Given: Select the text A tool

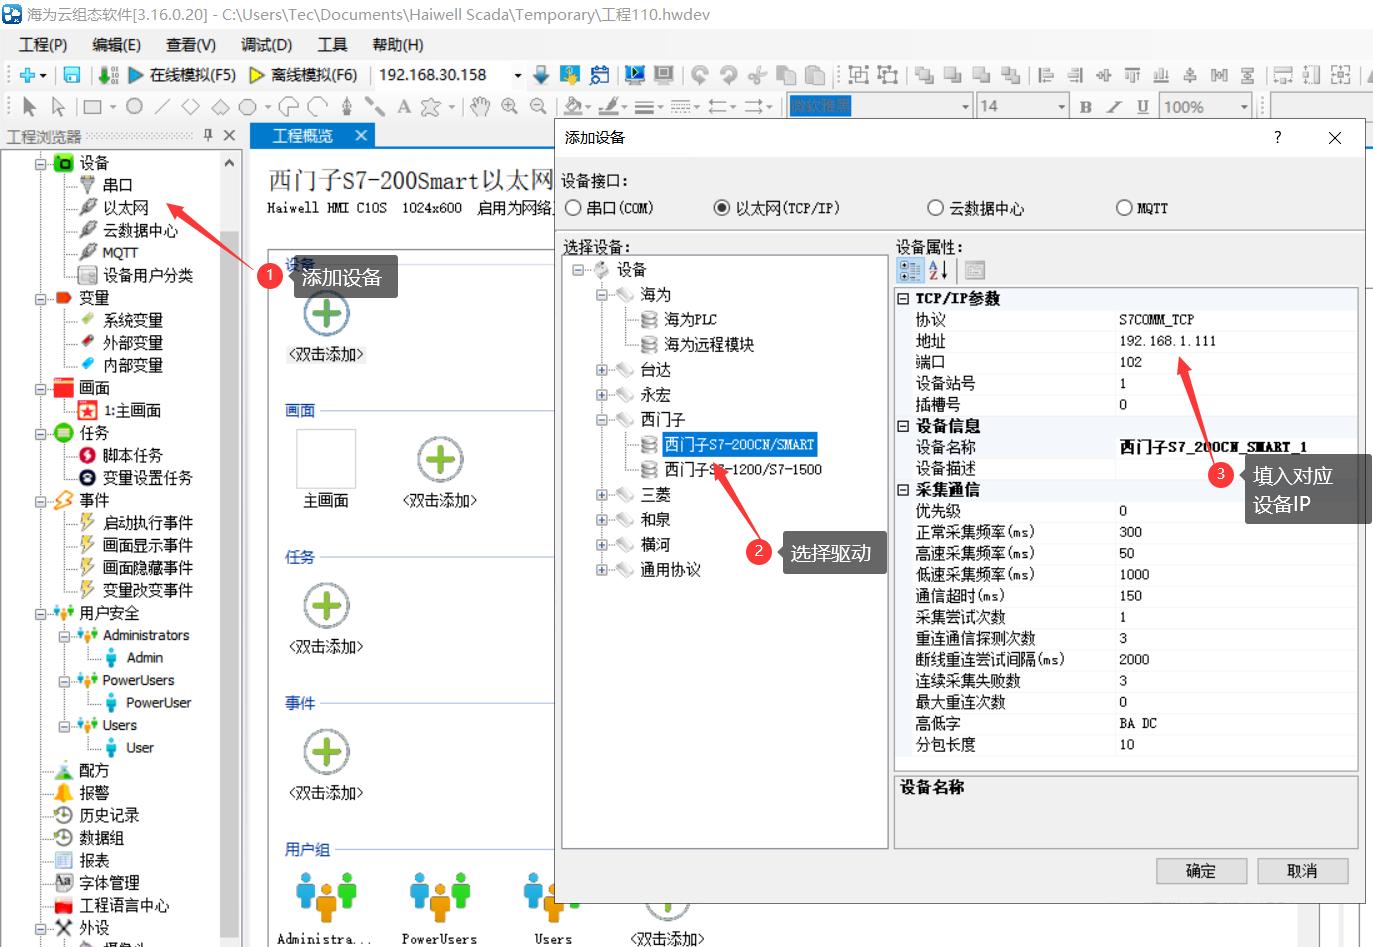Looking at the screenshot, I should pyautogui.click(x=404, y=106).
